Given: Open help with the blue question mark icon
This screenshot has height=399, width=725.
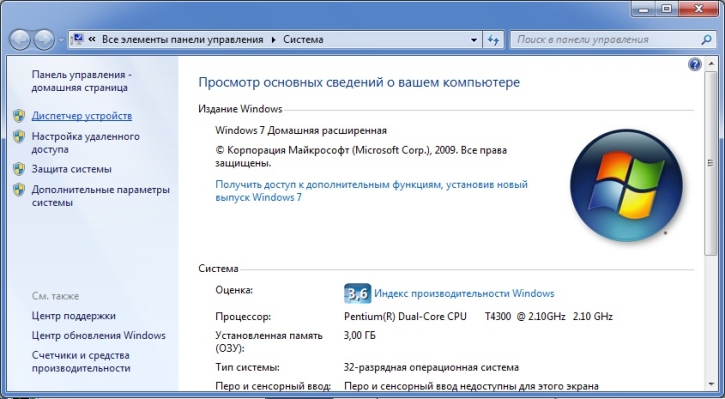Looking at the screenshot, I should (694, 64).
